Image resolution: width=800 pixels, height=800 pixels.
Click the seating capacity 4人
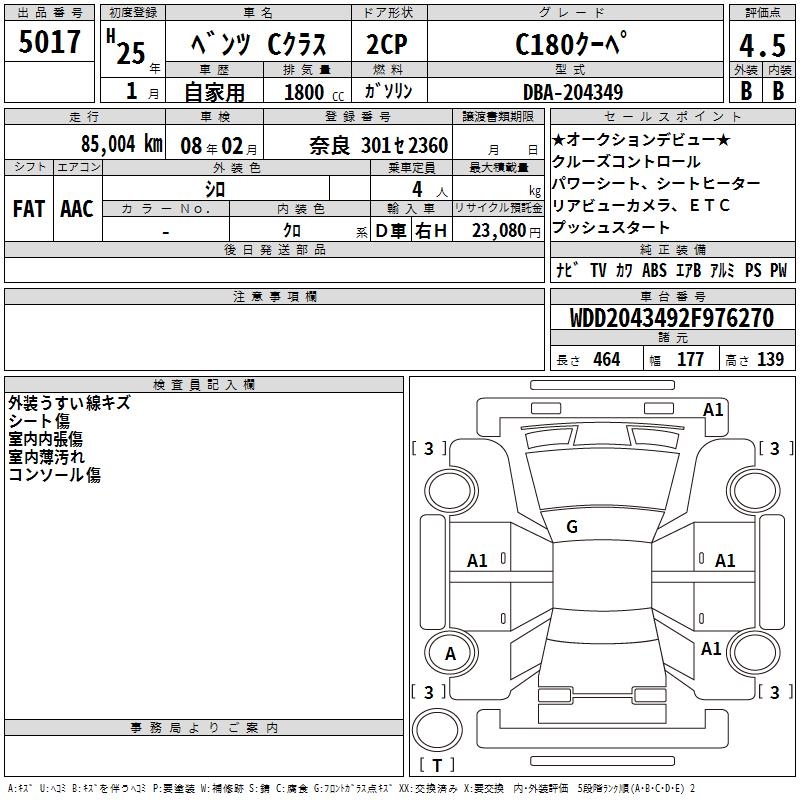(x=430, y=190)
